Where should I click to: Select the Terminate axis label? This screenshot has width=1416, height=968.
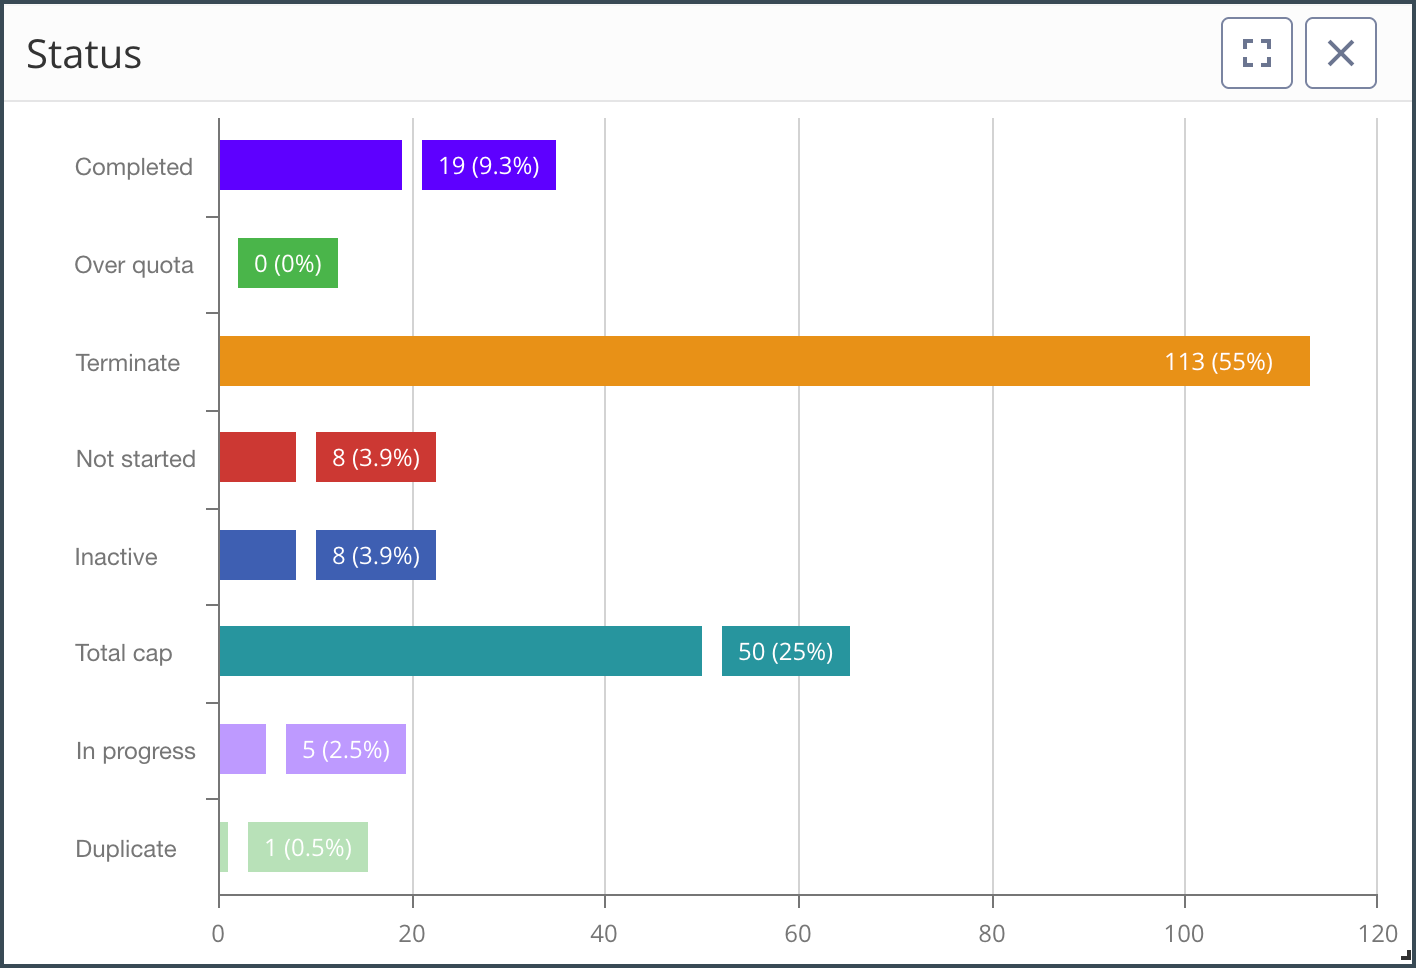point(128,363)
